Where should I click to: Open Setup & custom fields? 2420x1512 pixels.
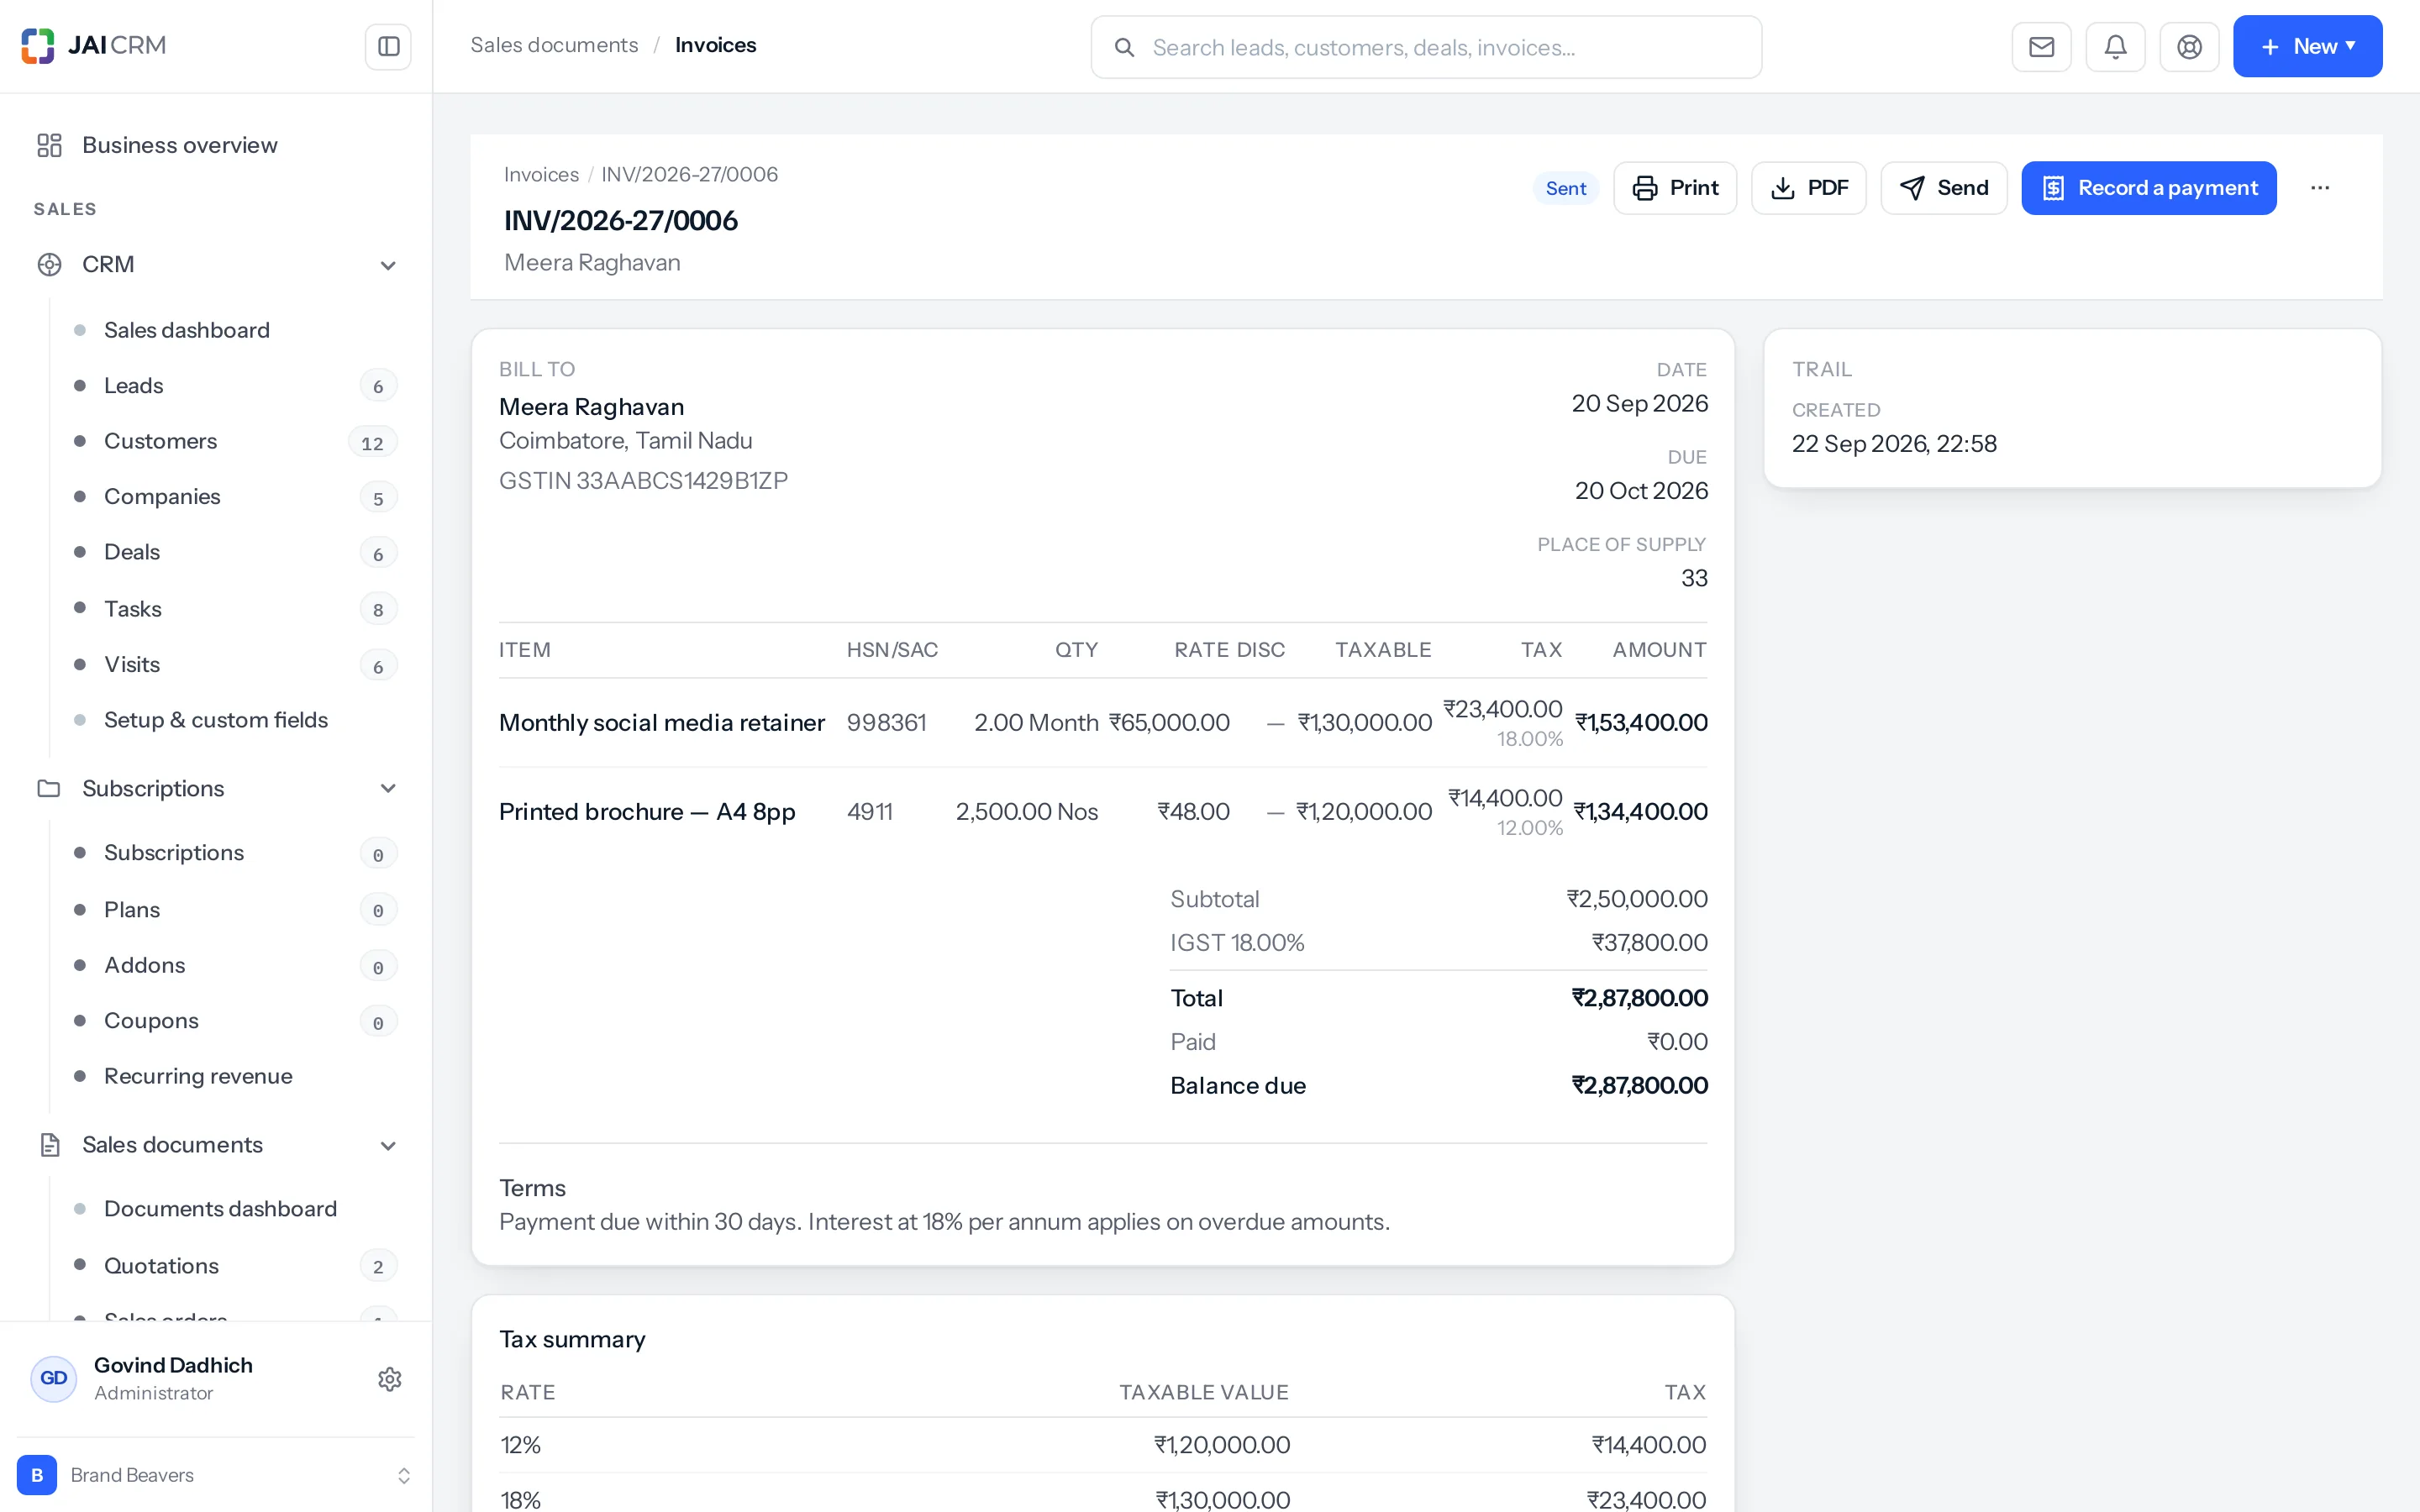click(215, 720)
